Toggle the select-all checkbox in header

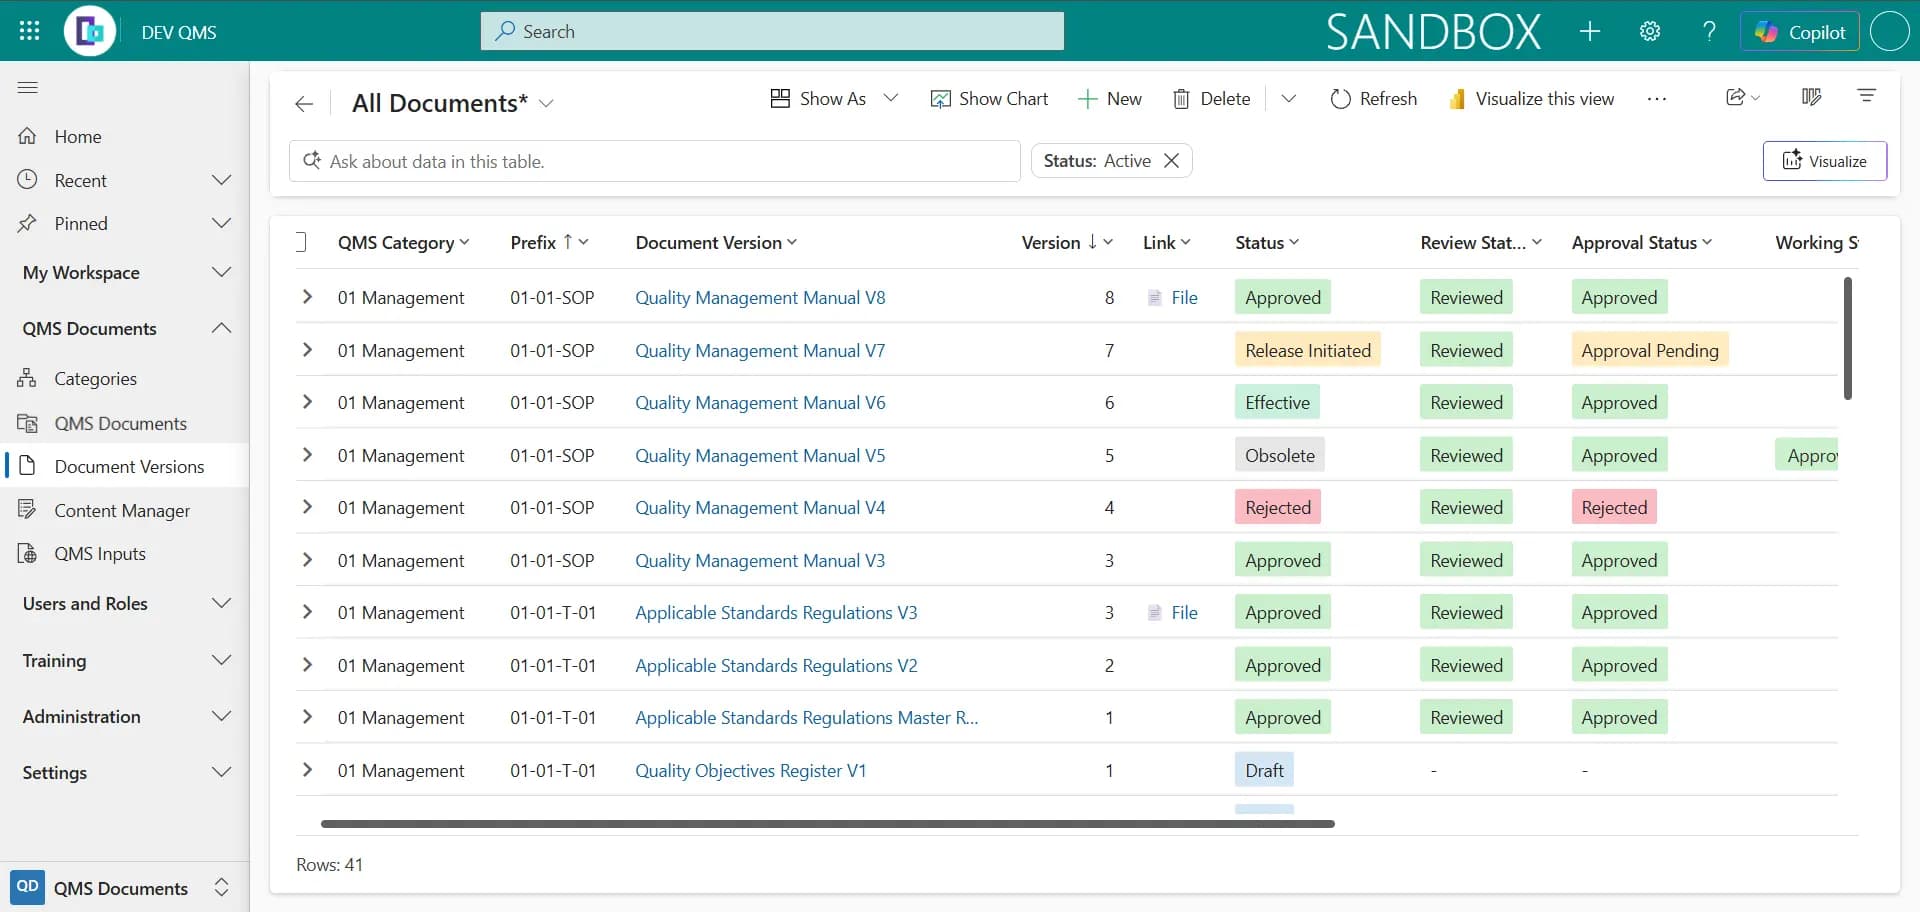[x=301, y=242]
